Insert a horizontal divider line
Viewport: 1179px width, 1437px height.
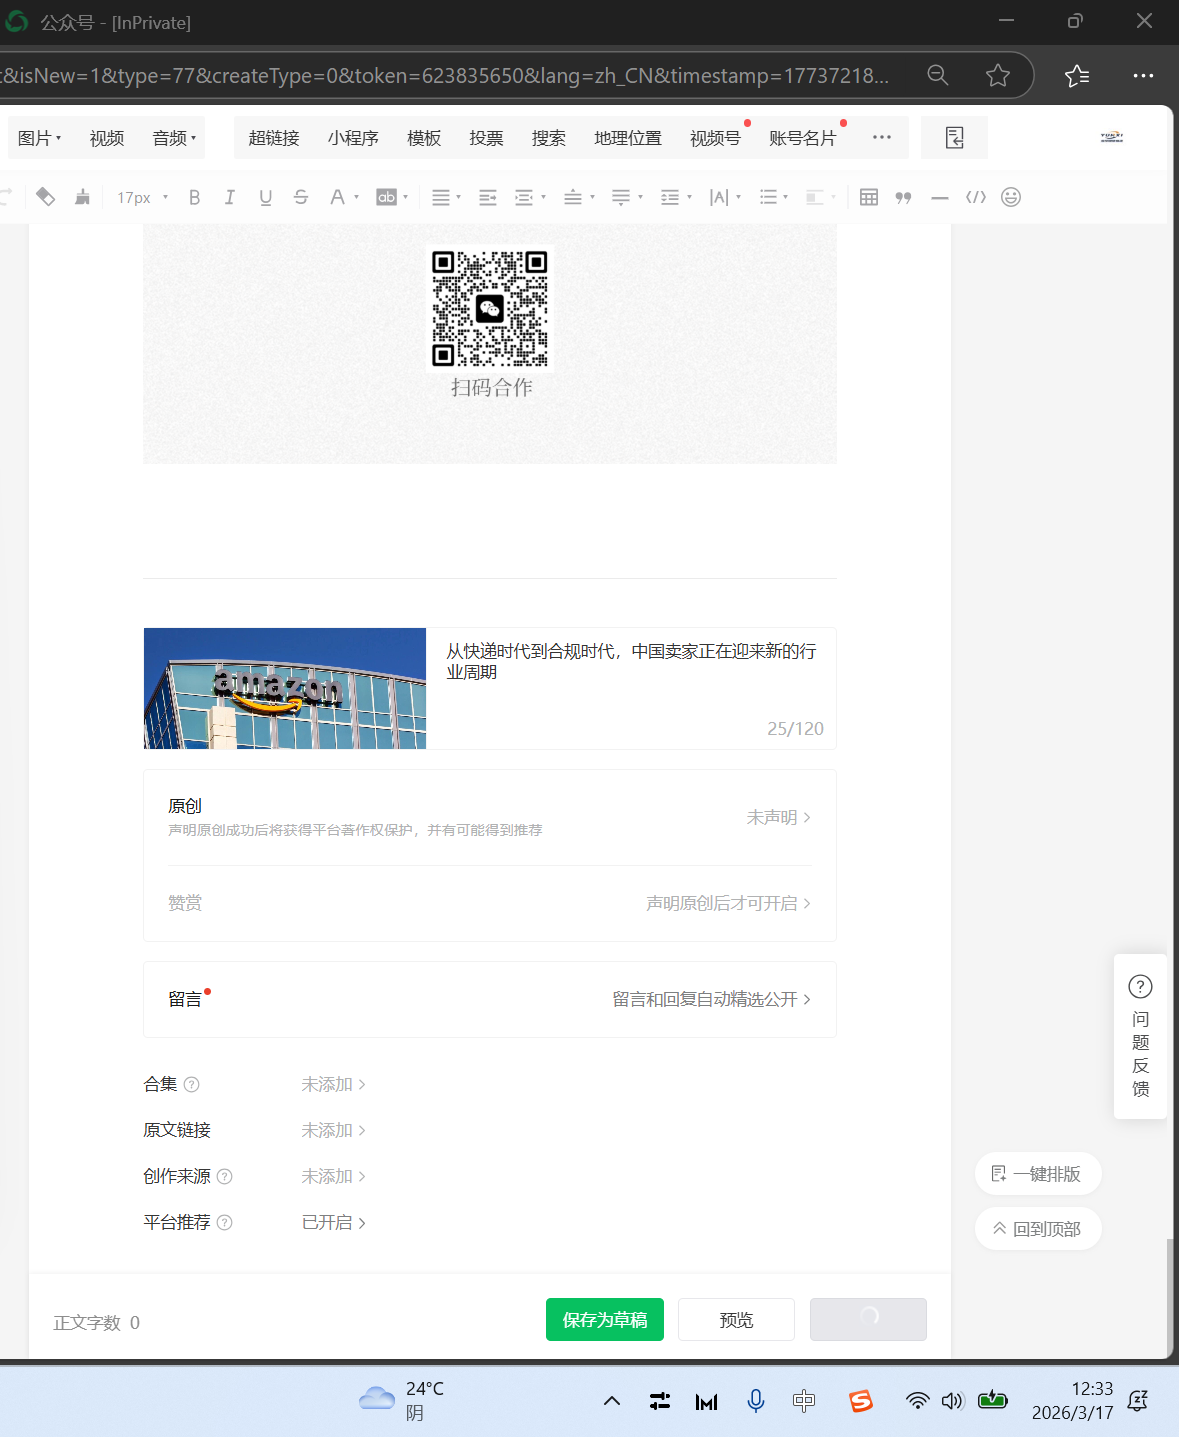[939, 198]
